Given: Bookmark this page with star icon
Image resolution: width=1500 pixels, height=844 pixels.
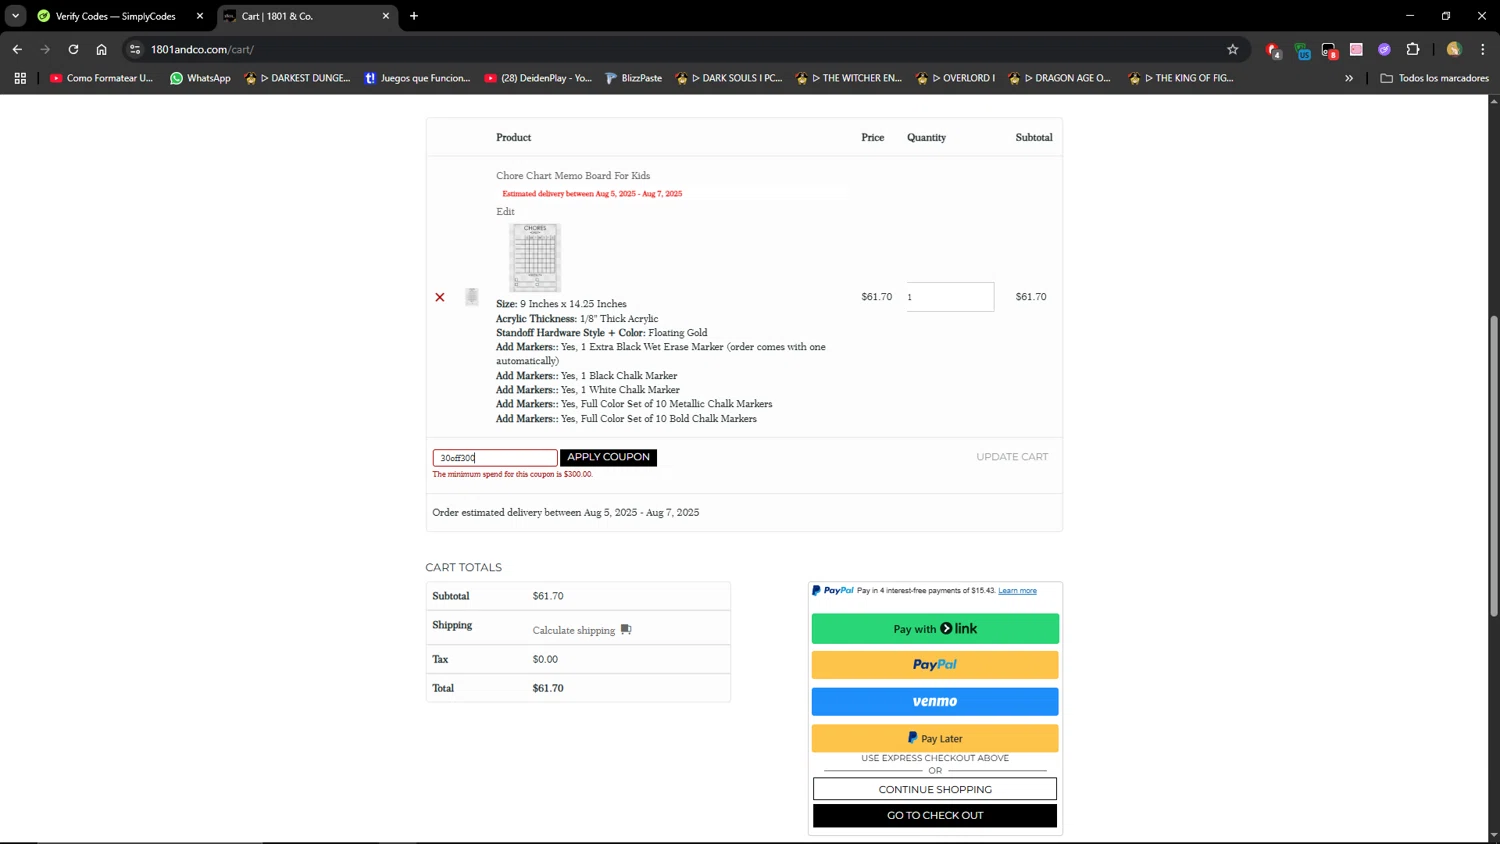Looking at the screenshot, I should pos(1232,49).
